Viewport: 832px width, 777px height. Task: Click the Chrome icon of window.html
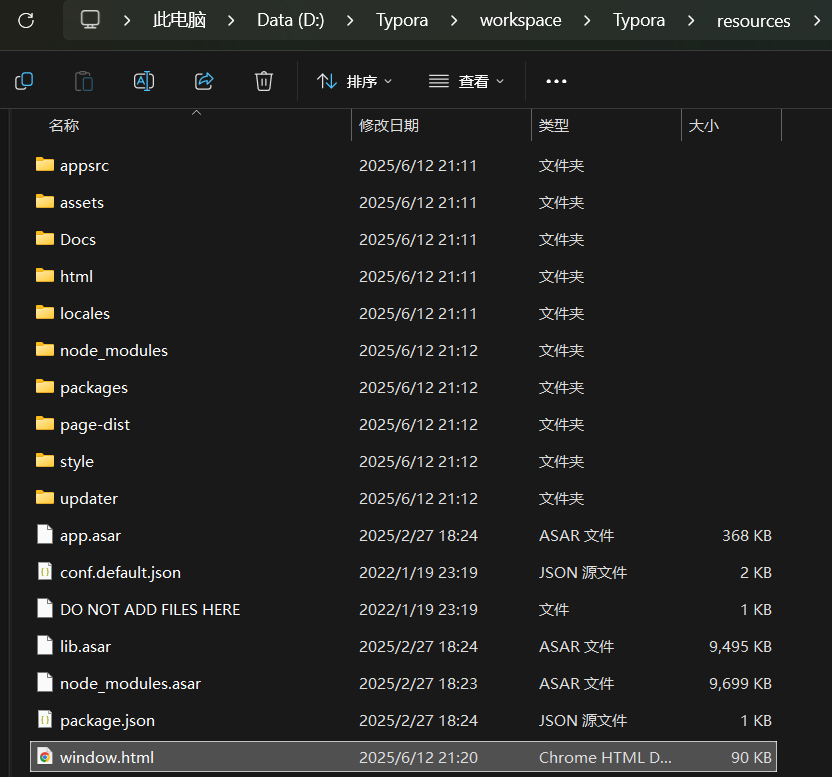(x=45, y=756)
